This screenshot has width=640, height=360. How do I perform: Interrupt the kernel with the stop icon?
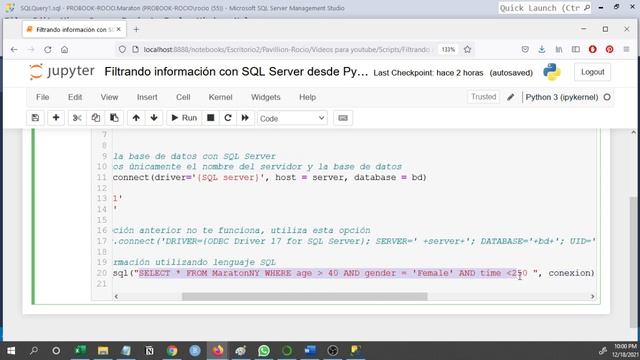coord(211,118)
